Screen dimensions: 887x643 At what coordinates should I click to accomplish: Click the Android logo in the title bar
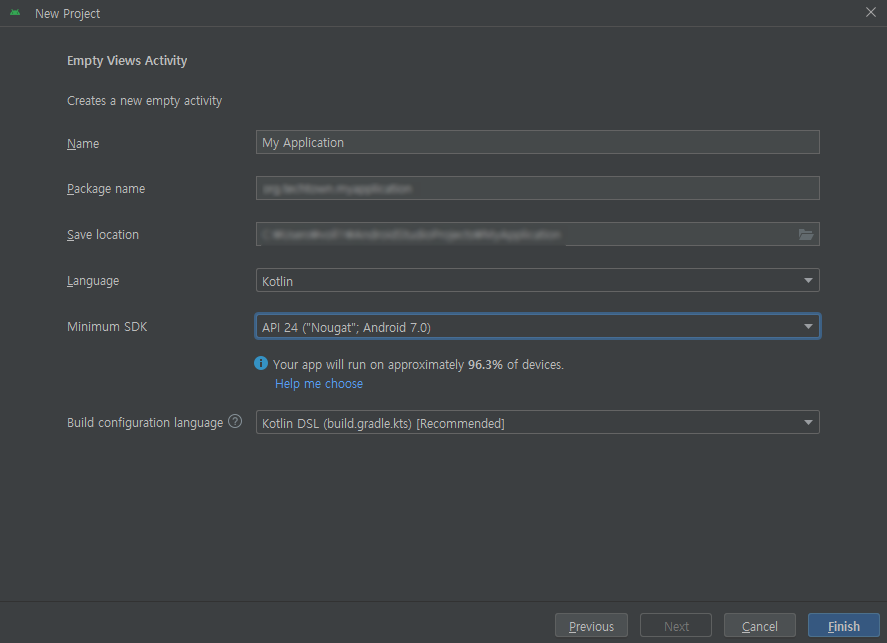click(15, 13)
